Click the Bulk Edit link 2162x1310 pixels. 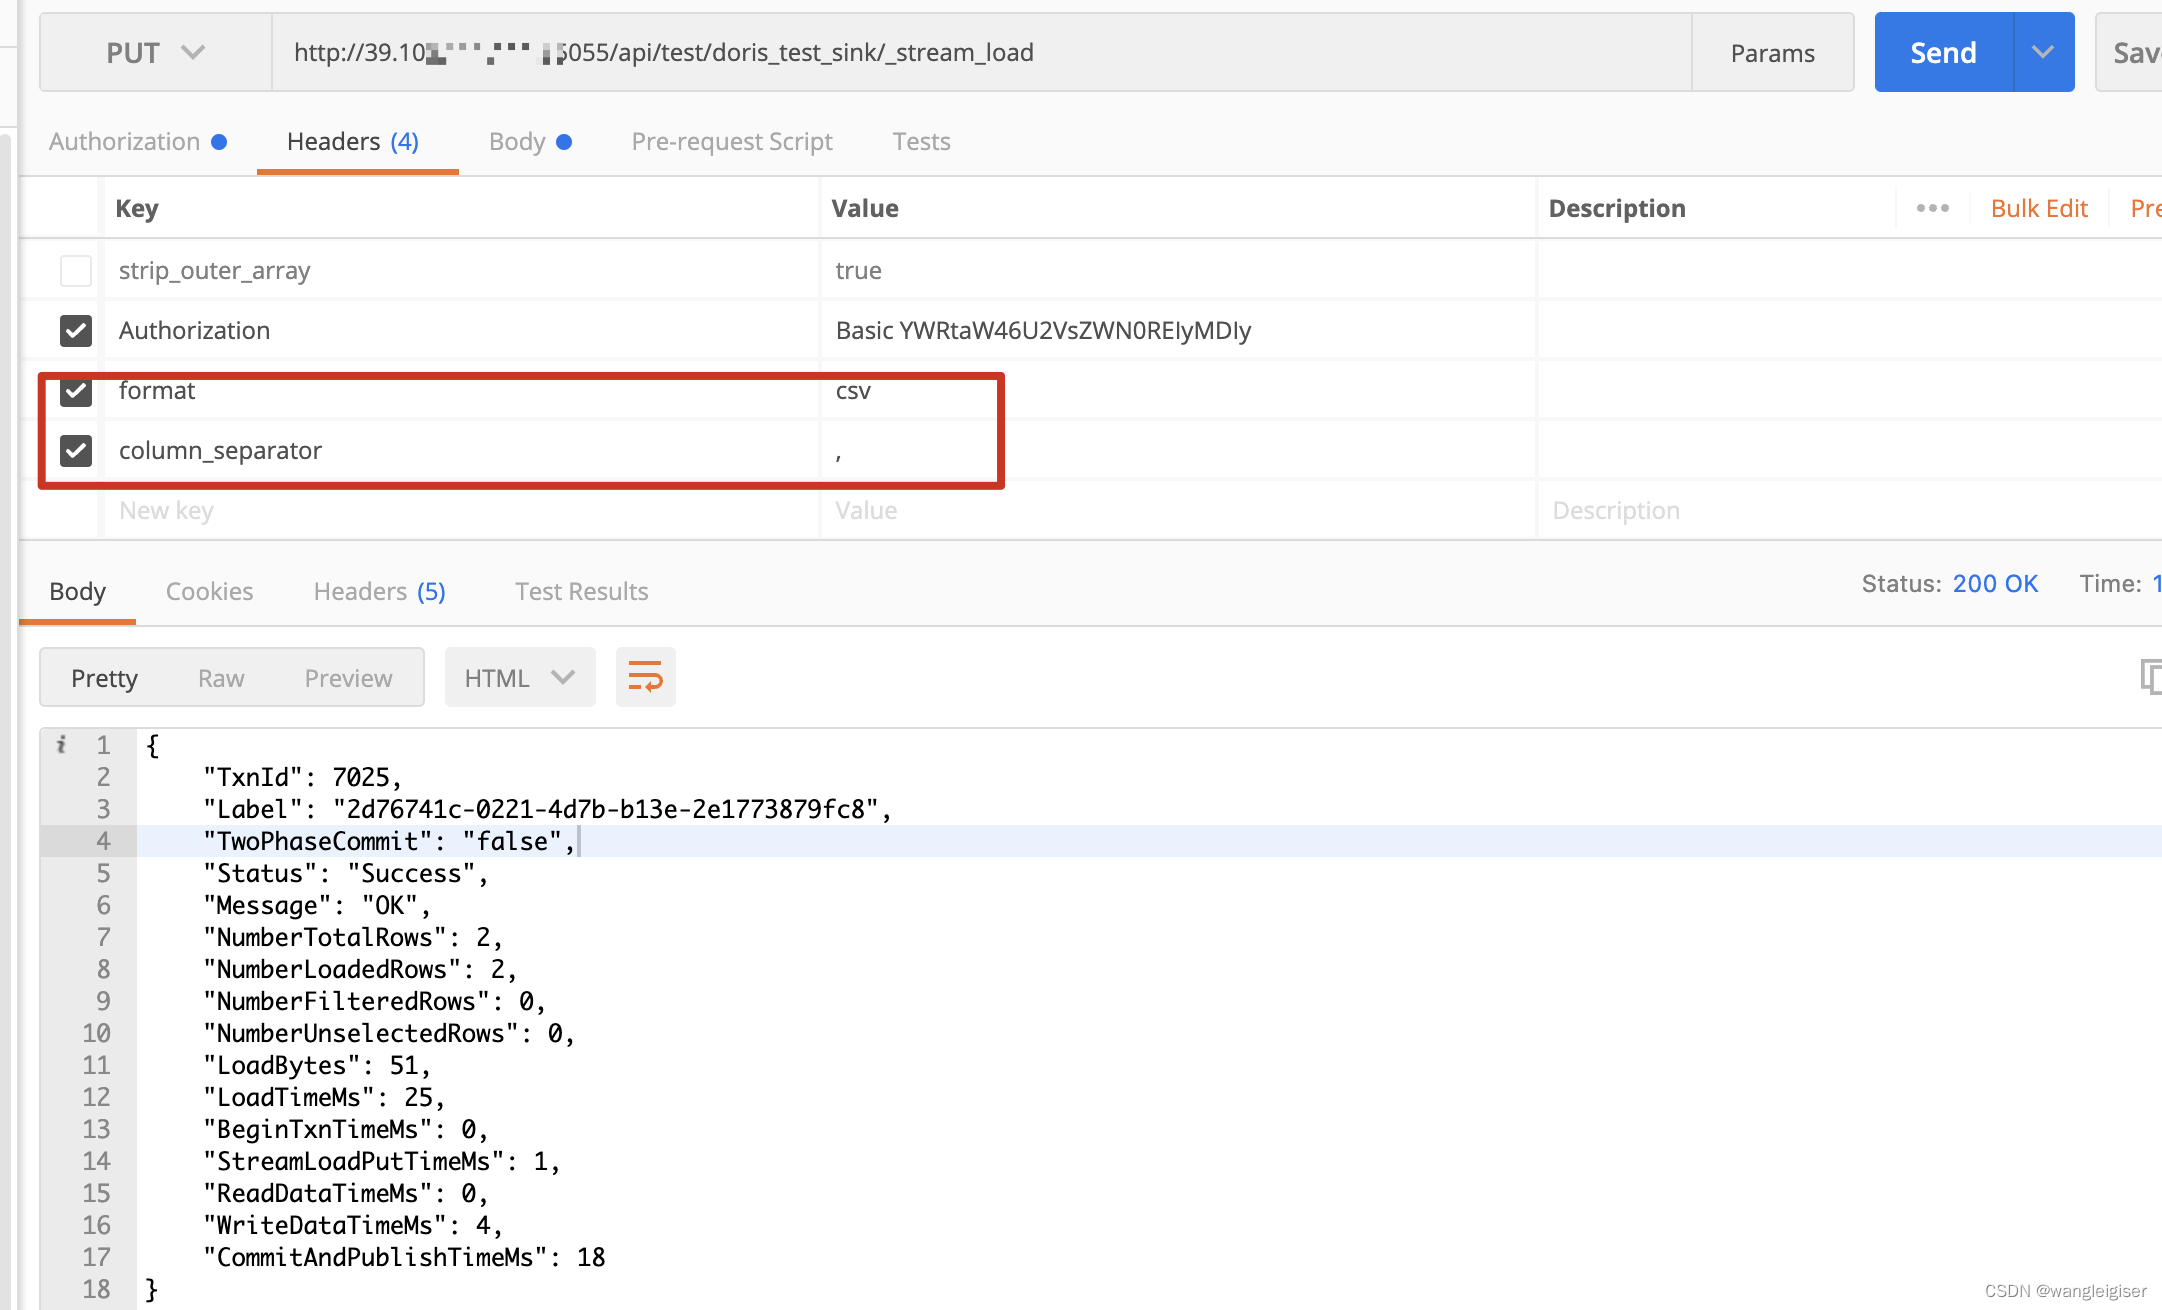pyautogui.click(x=2038, y=208)
